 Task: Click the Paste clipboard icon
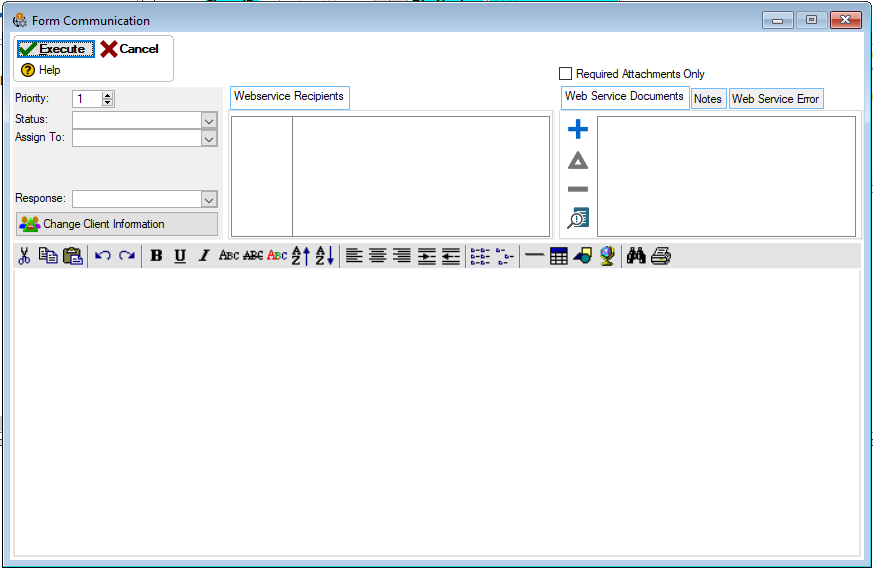pyautogui.click(x=73, y=256)
